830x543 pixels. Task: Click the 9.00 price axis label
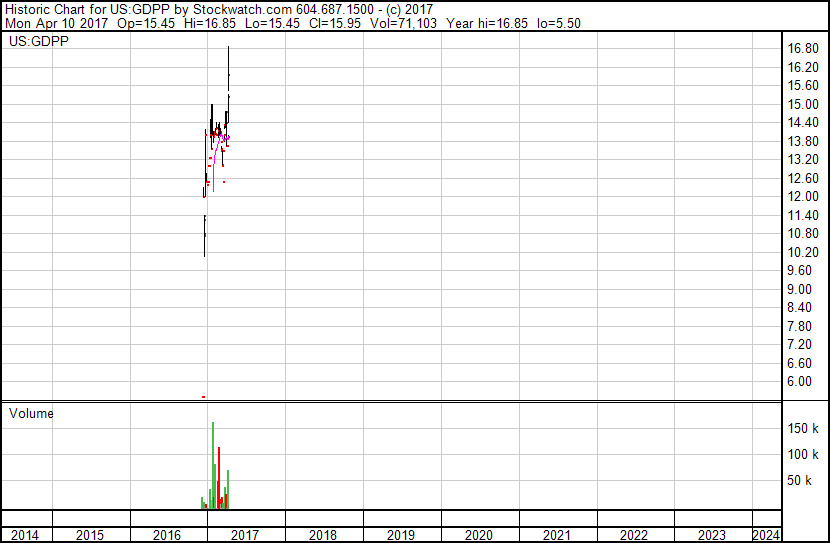pyautogui.click(x=799, y=289)
